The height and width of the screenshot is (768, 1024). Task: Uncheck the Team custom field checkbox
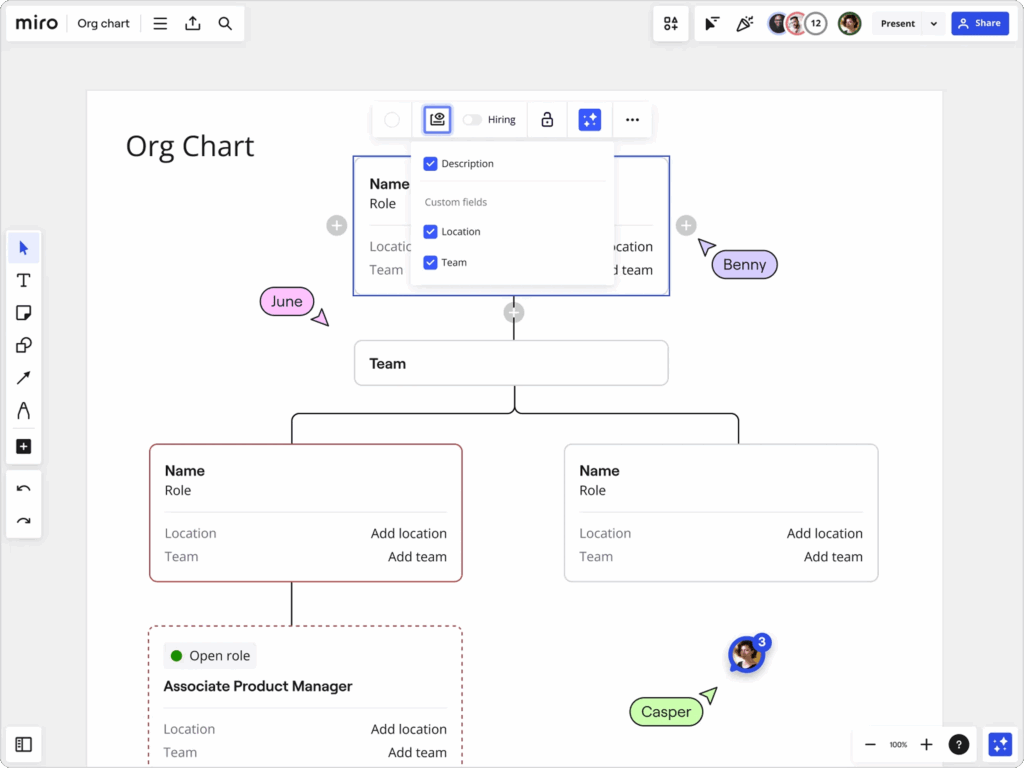[x=430, y=263]
